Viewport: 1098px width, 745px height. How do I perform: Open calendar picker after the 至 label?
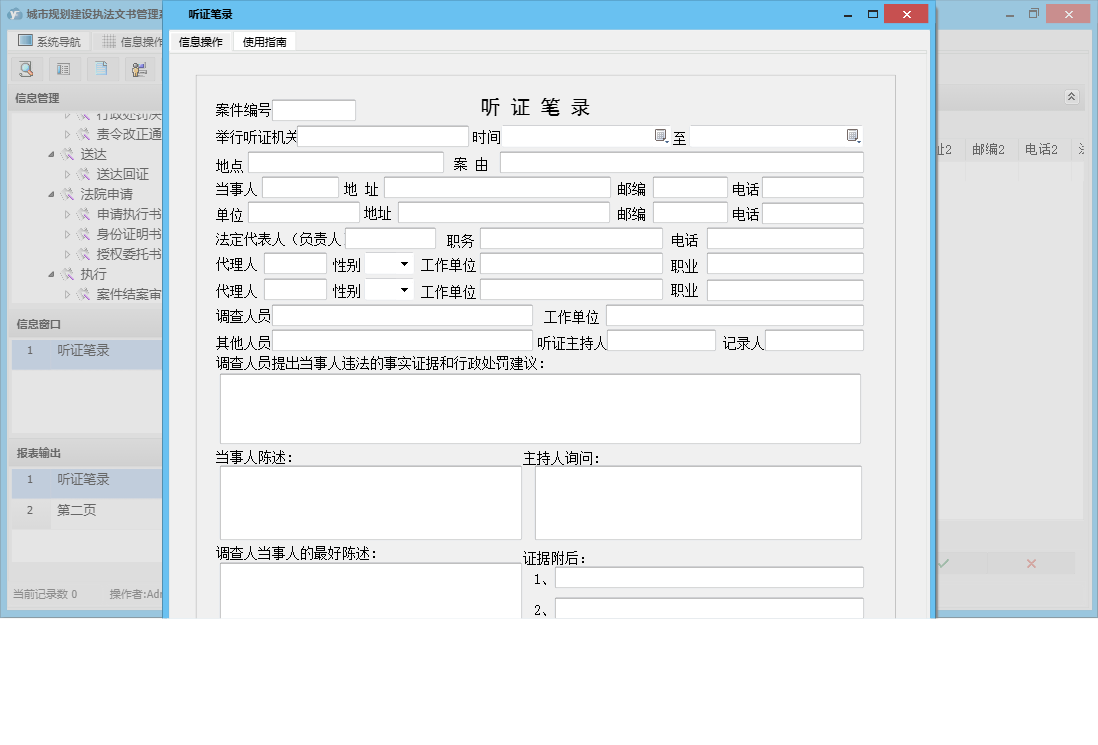tap(853, 135)
